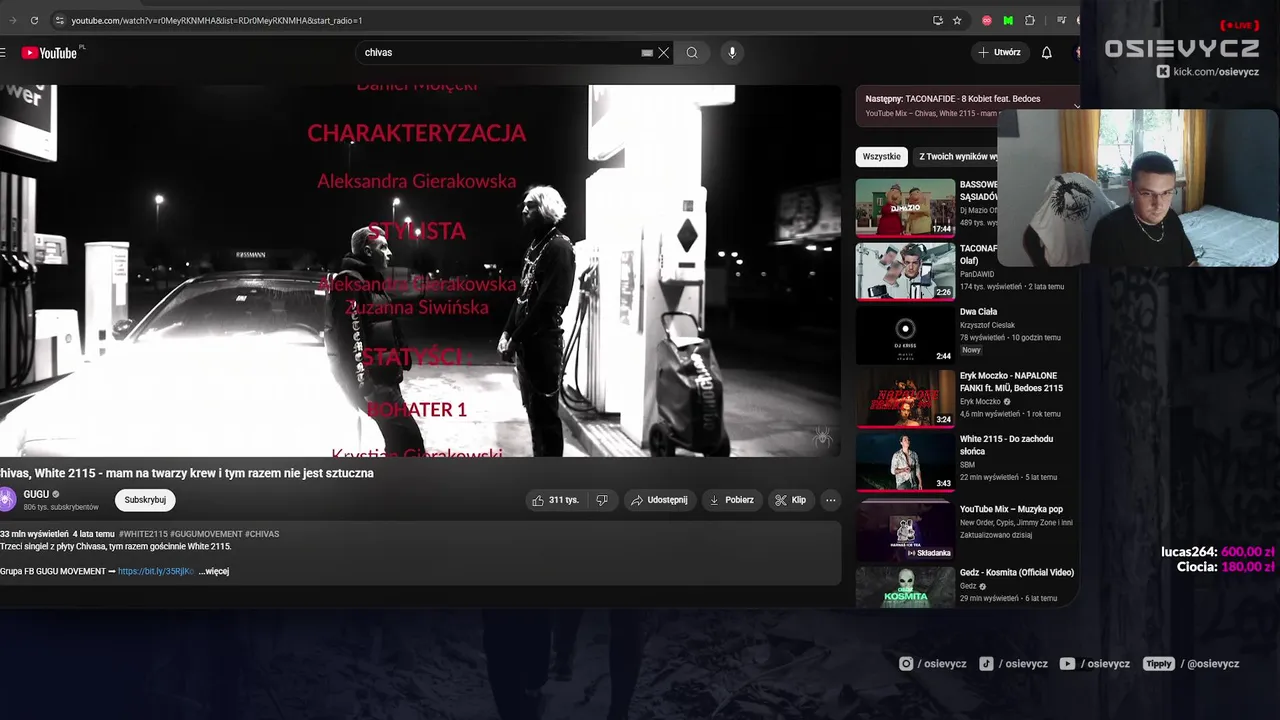The image size is (1280, 720).
Task: Open White 2115 Do zachodu słońca title
Action: click(1006, 445)
